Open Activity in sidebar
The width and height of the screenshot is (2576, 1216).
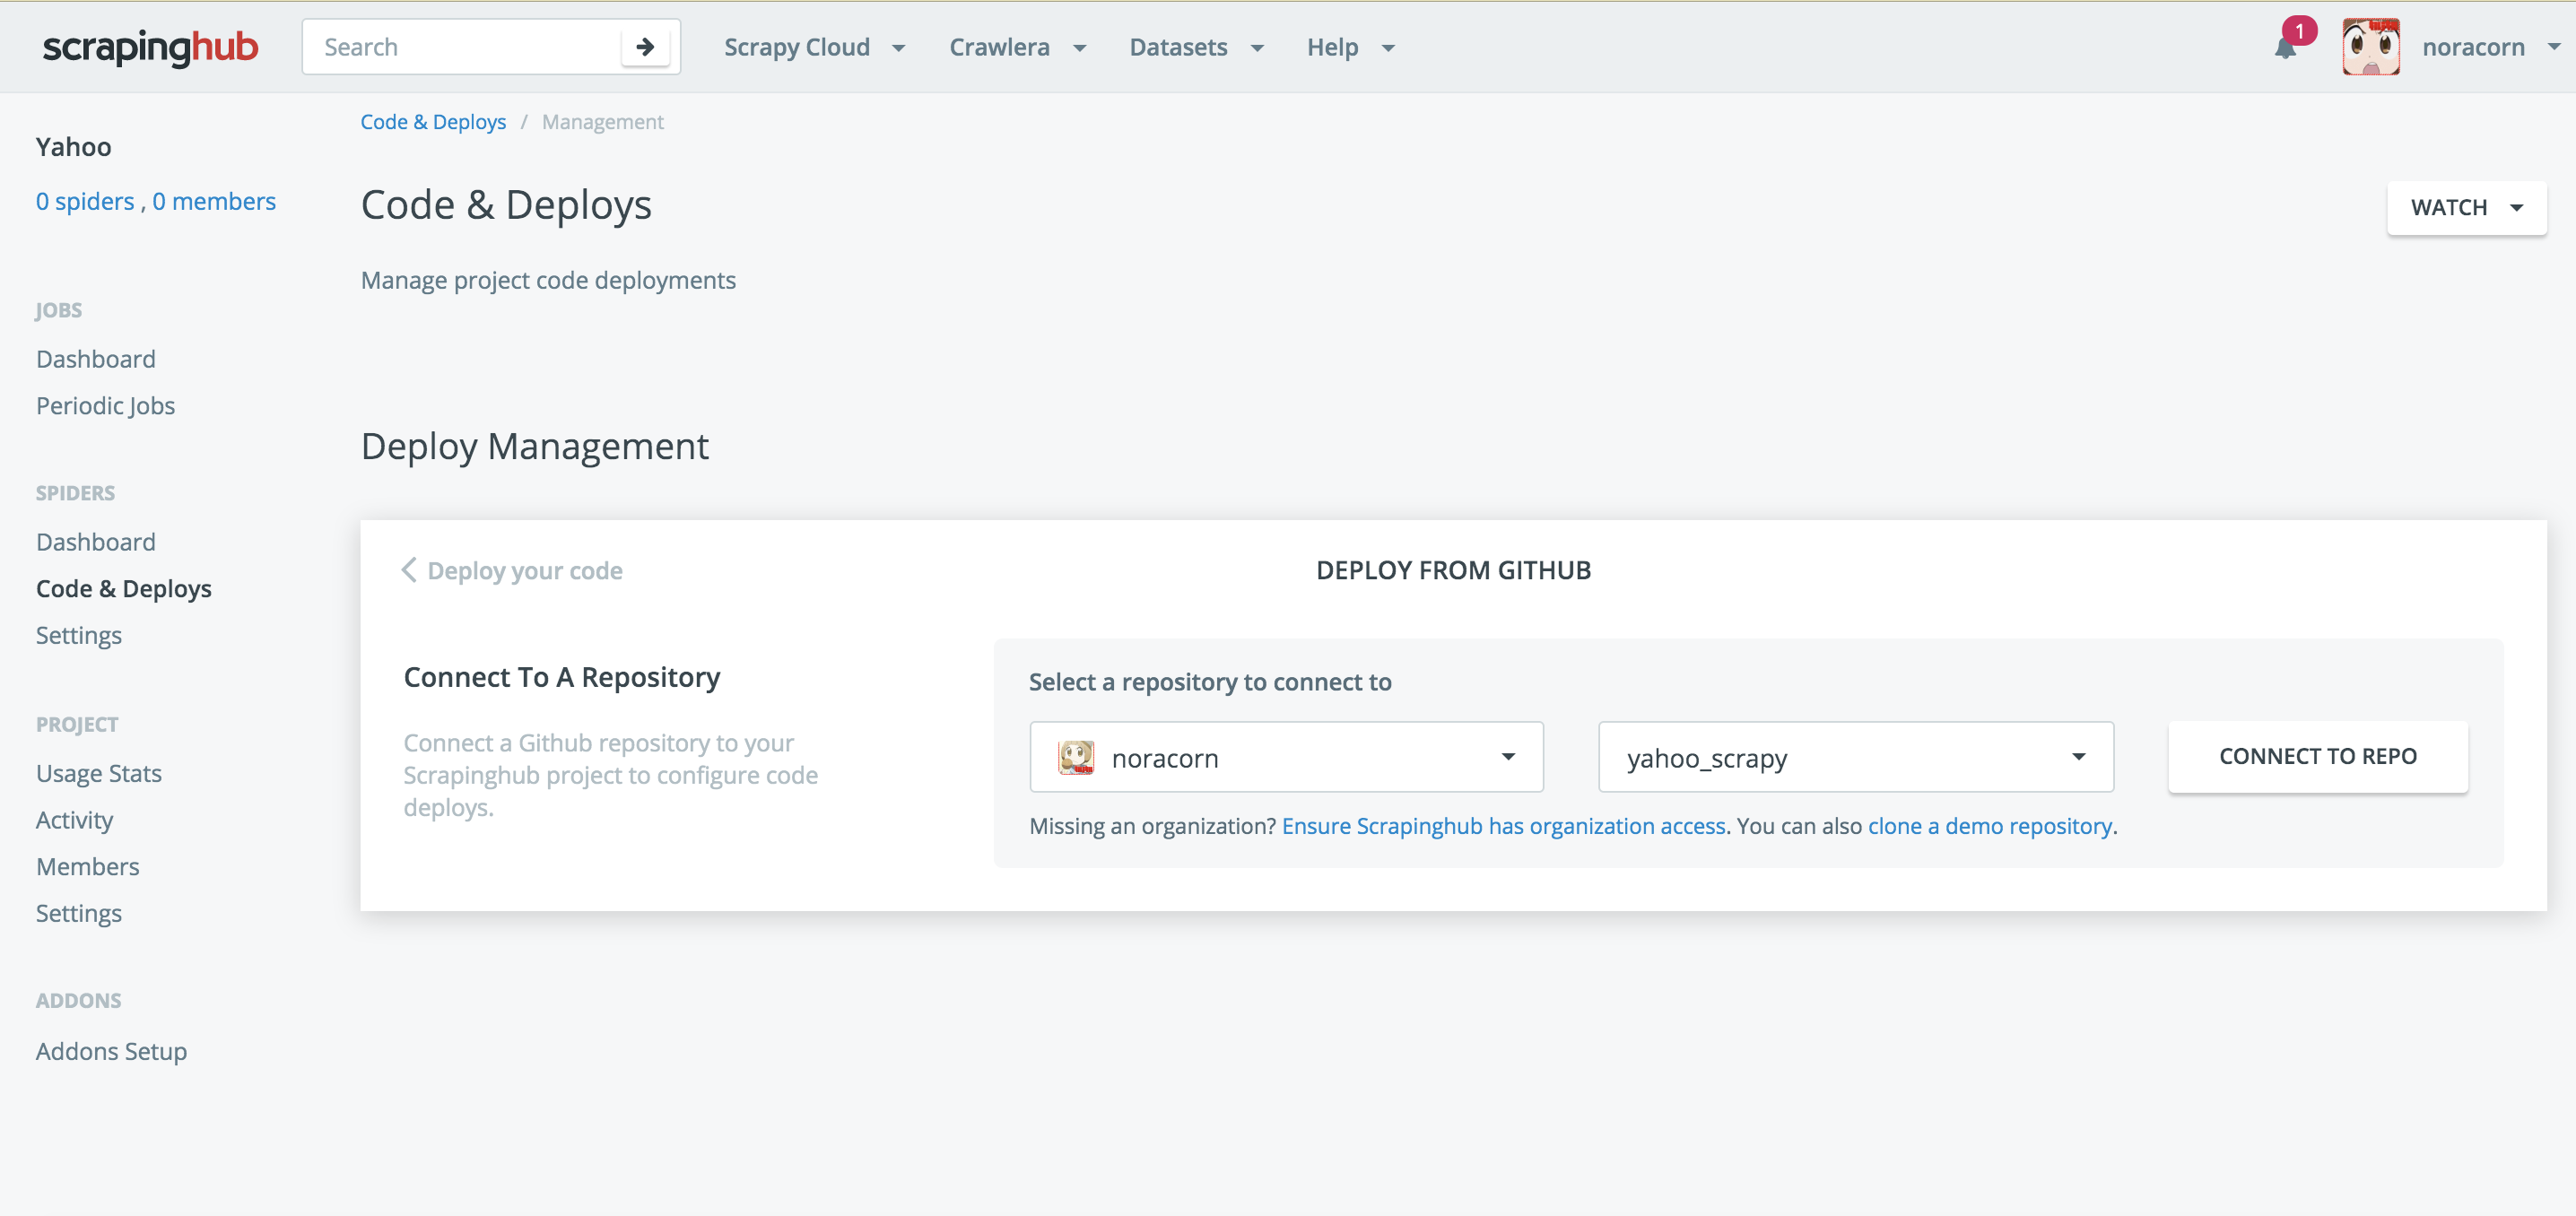(x=75, y=820)
